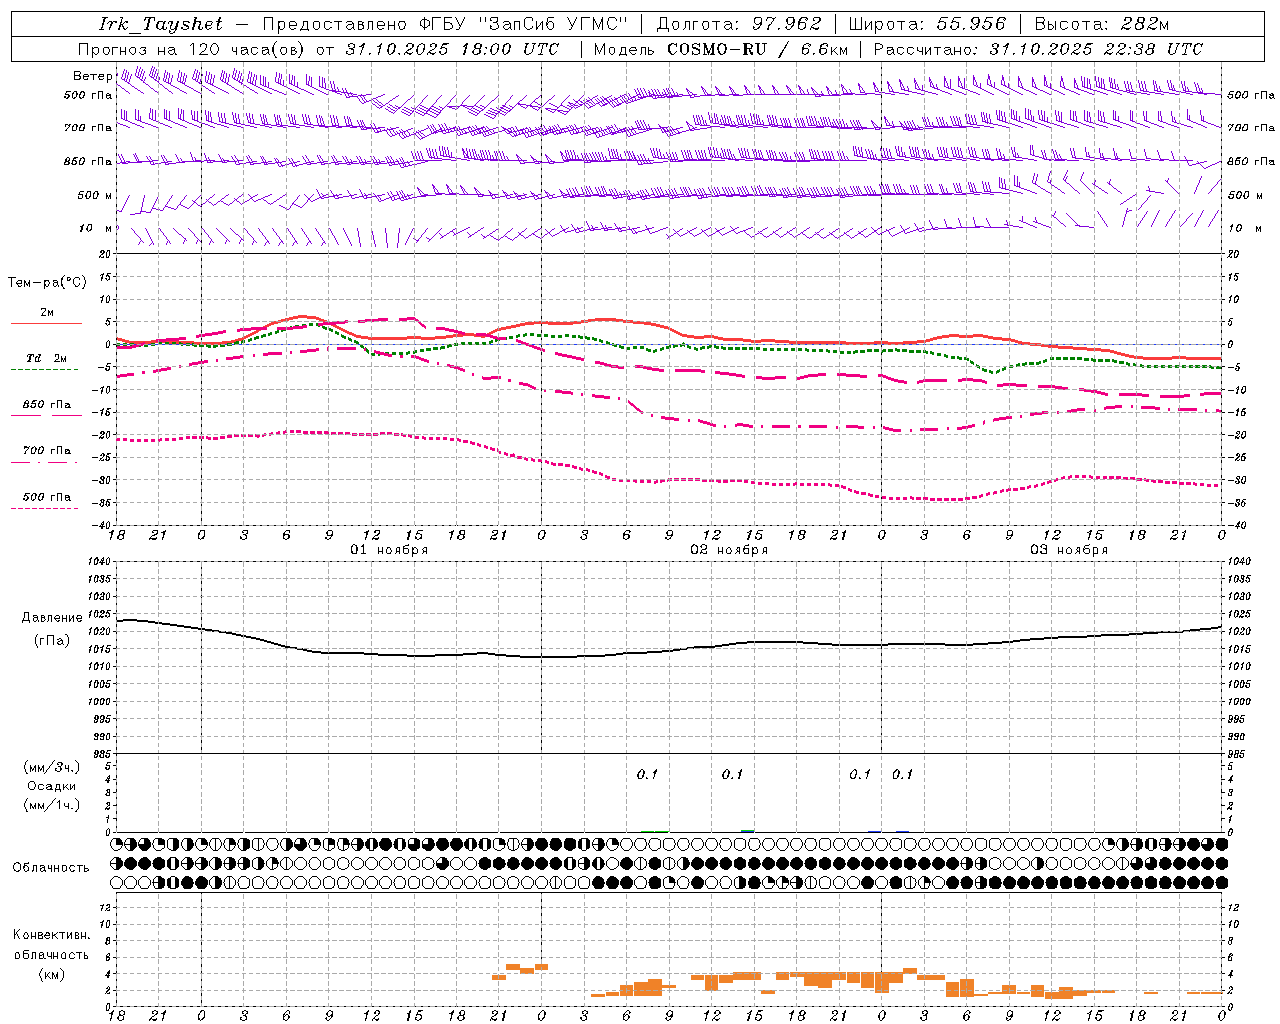Screen dimensions: 1280x1024
Task: Click the model name COSMO-RU
Action: coord(717,49)
